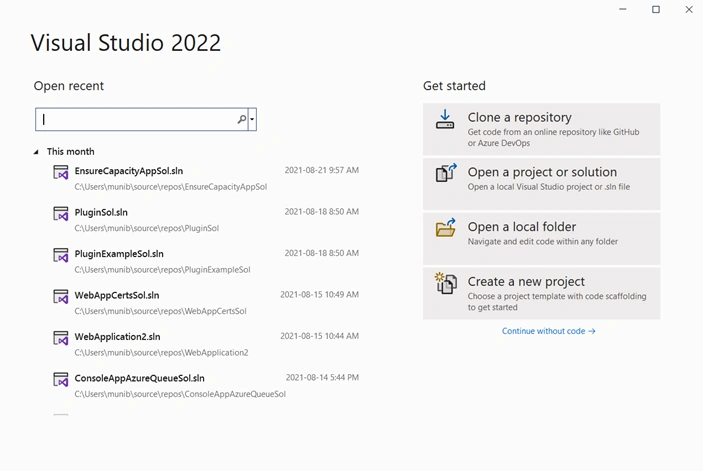Image resolution: width=703 pixels, height=471 pixels.
Task: Click the Open a local folder icon
Action: 446,228
